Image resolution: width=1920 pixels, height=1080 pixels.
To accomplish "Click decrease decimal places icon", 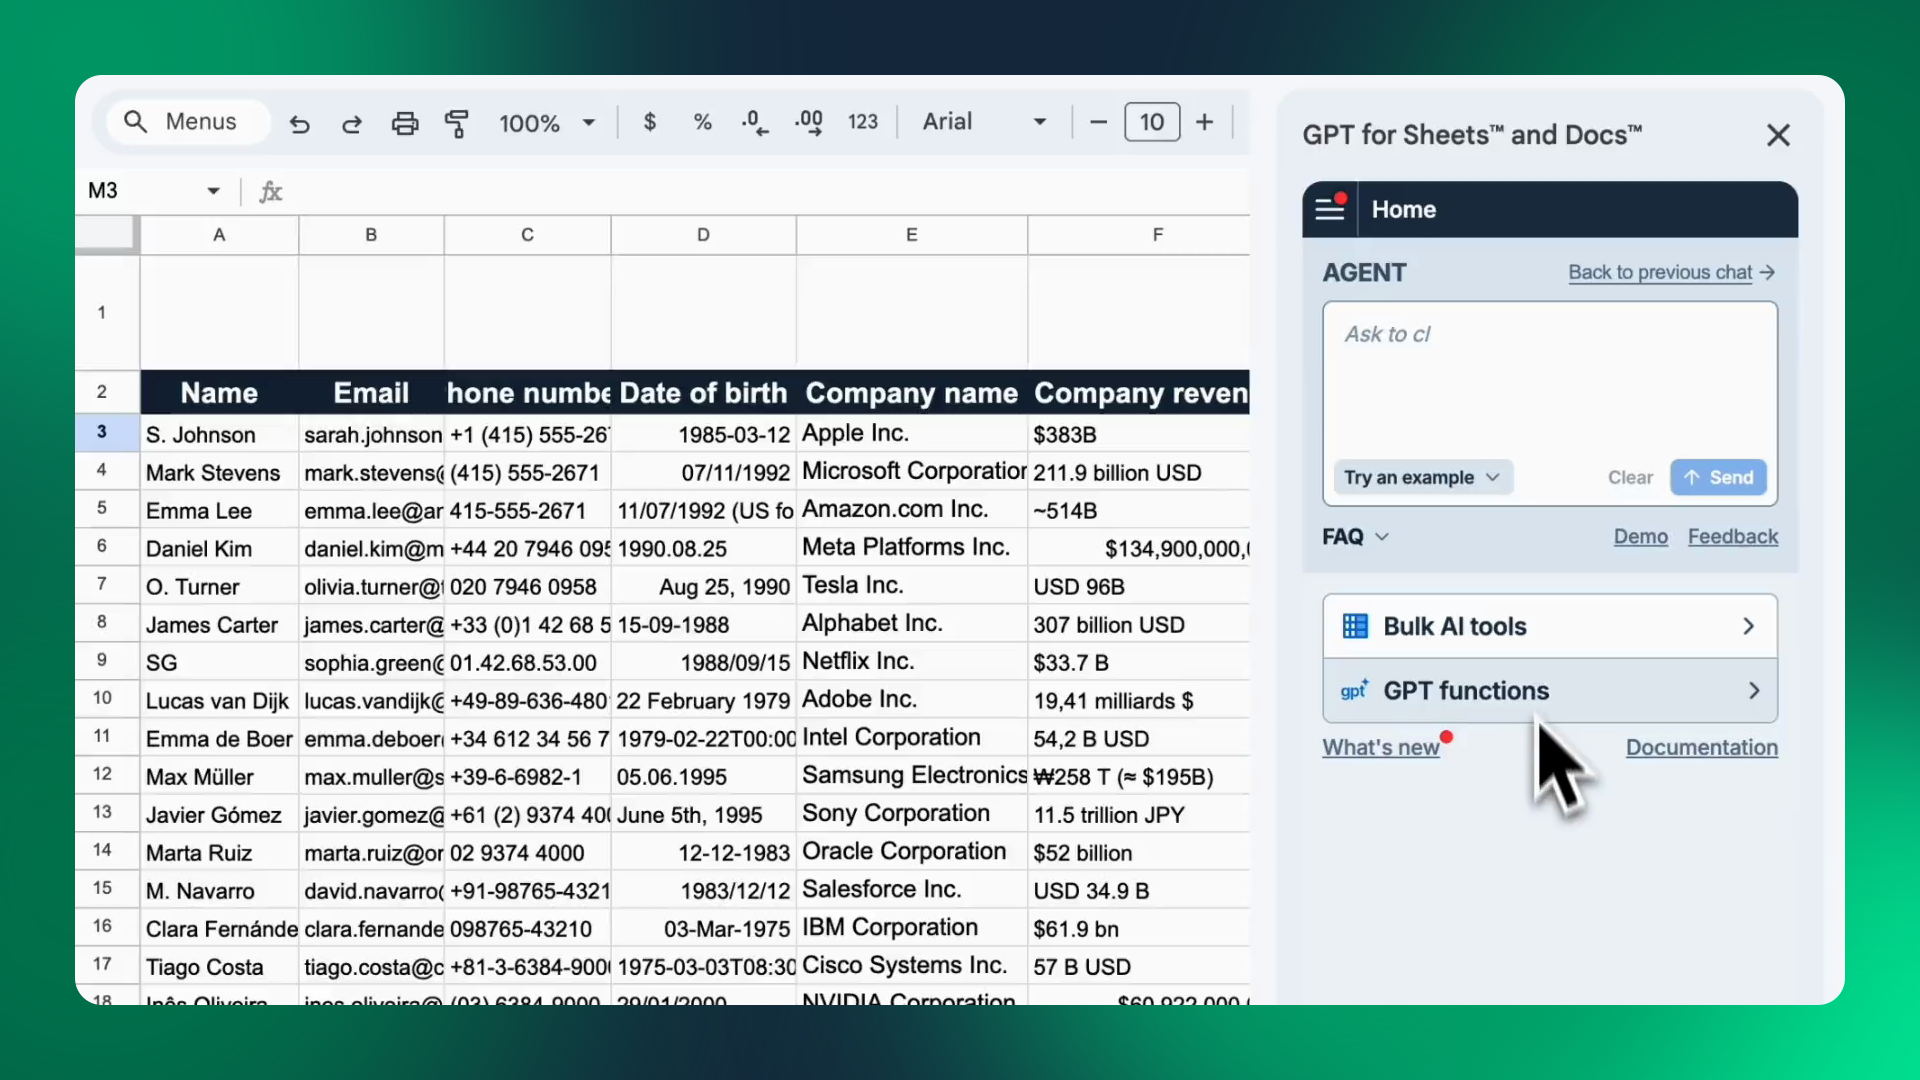I will (755, 123).
